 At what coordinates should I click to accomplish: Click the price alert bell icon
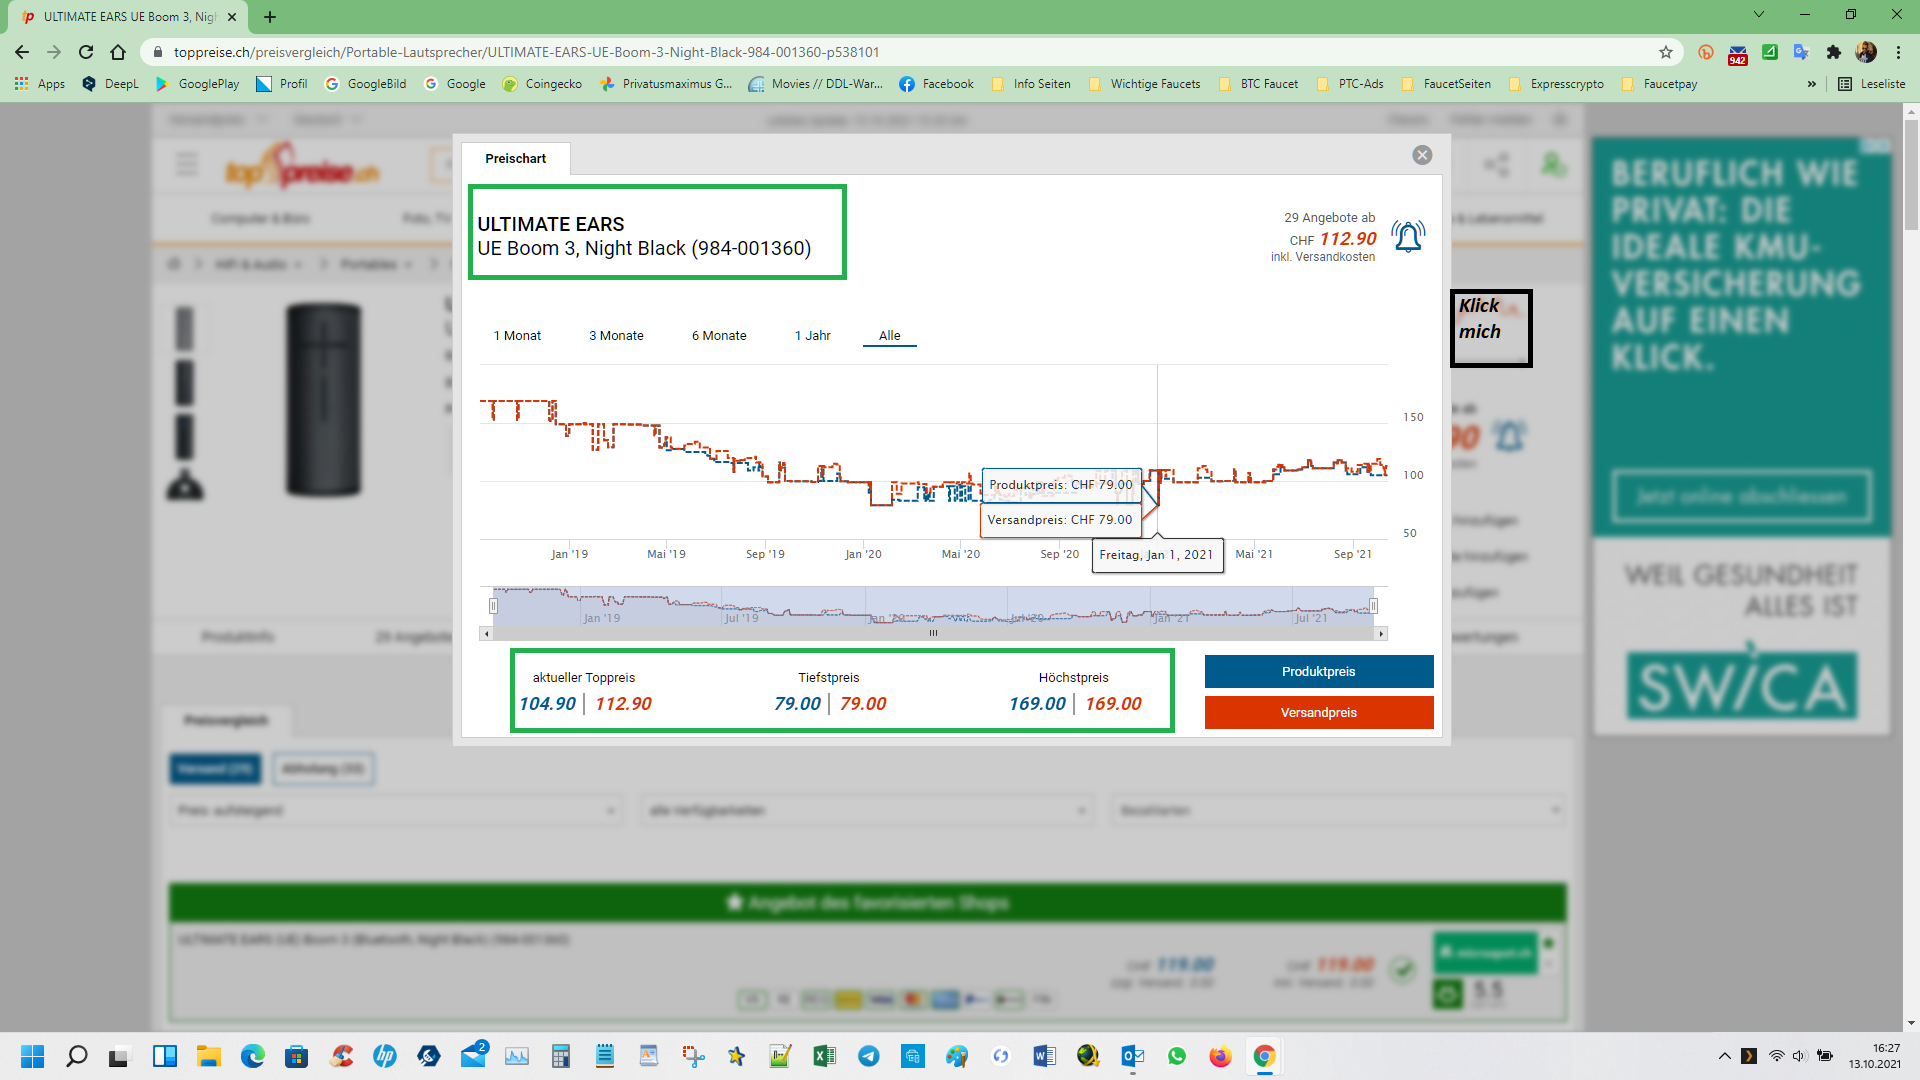(x=1408, y=237)
